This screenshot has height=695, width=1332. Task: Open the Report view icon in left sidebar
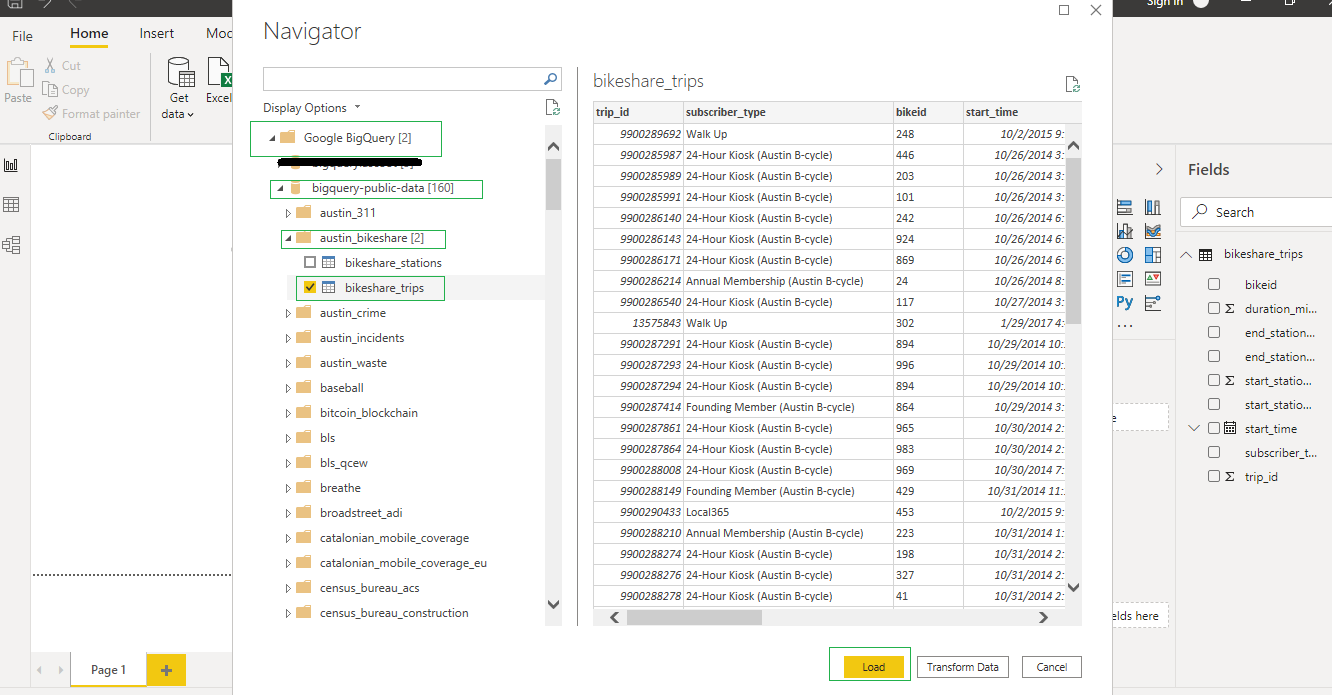coord(12,165)
